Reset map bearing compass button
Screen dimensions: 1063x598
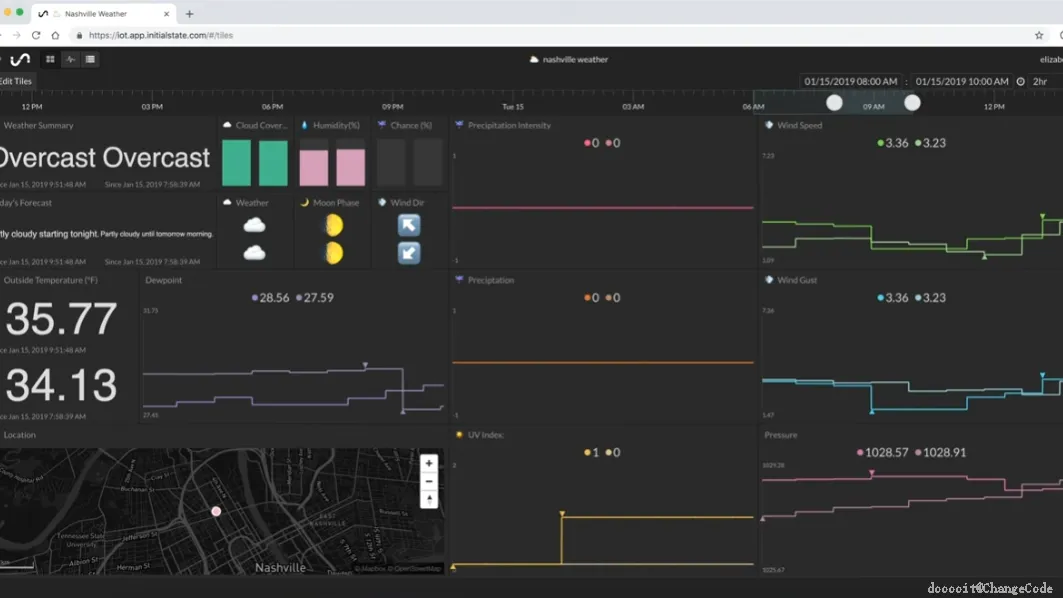428,500
